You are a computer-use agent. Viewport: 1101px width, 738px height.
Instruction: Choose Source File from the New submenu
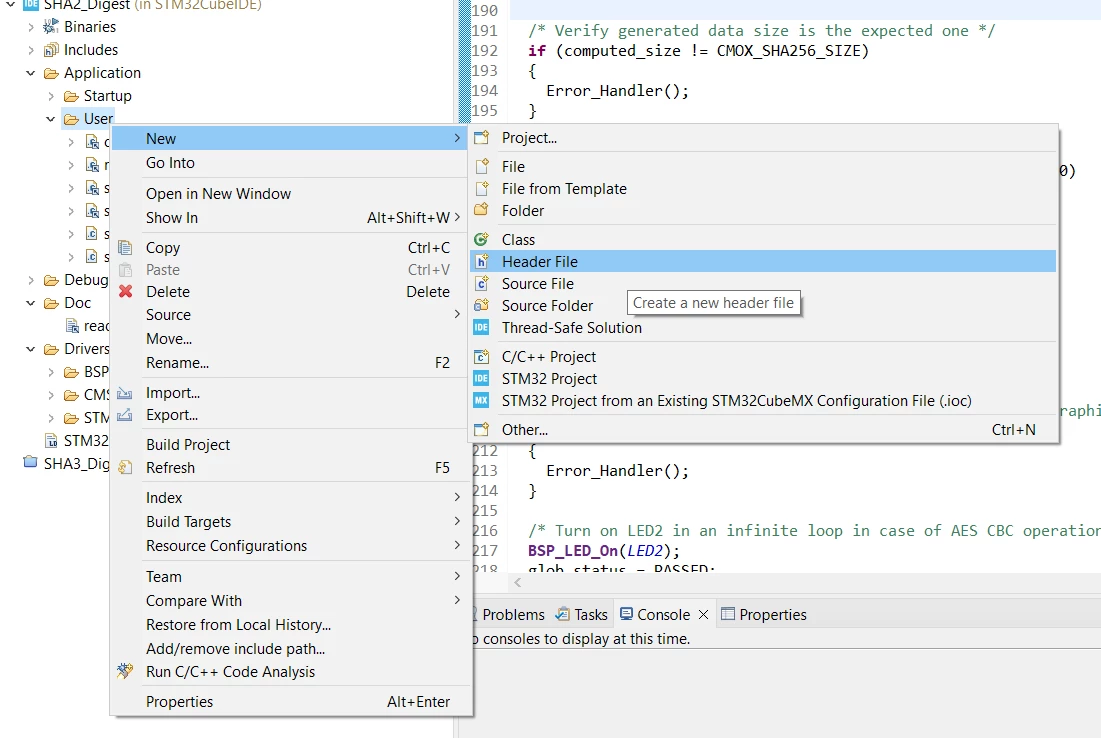(763, 284)
